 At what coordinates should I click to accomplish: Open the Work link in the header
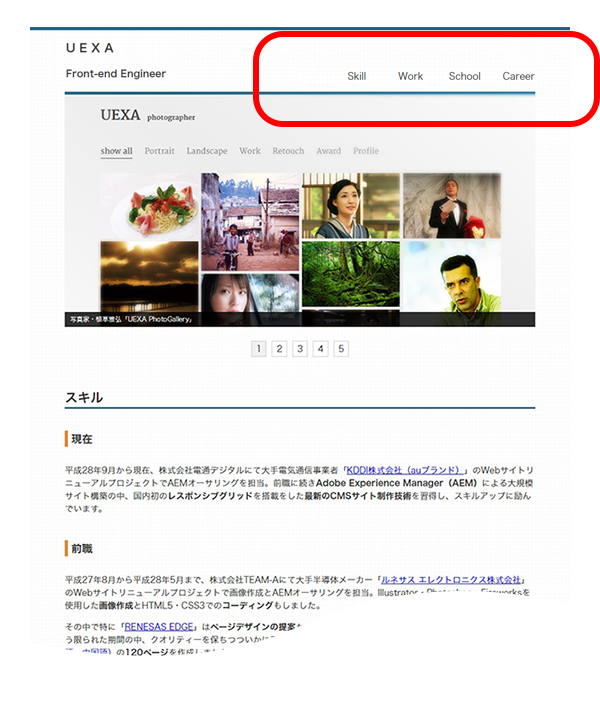410,76
